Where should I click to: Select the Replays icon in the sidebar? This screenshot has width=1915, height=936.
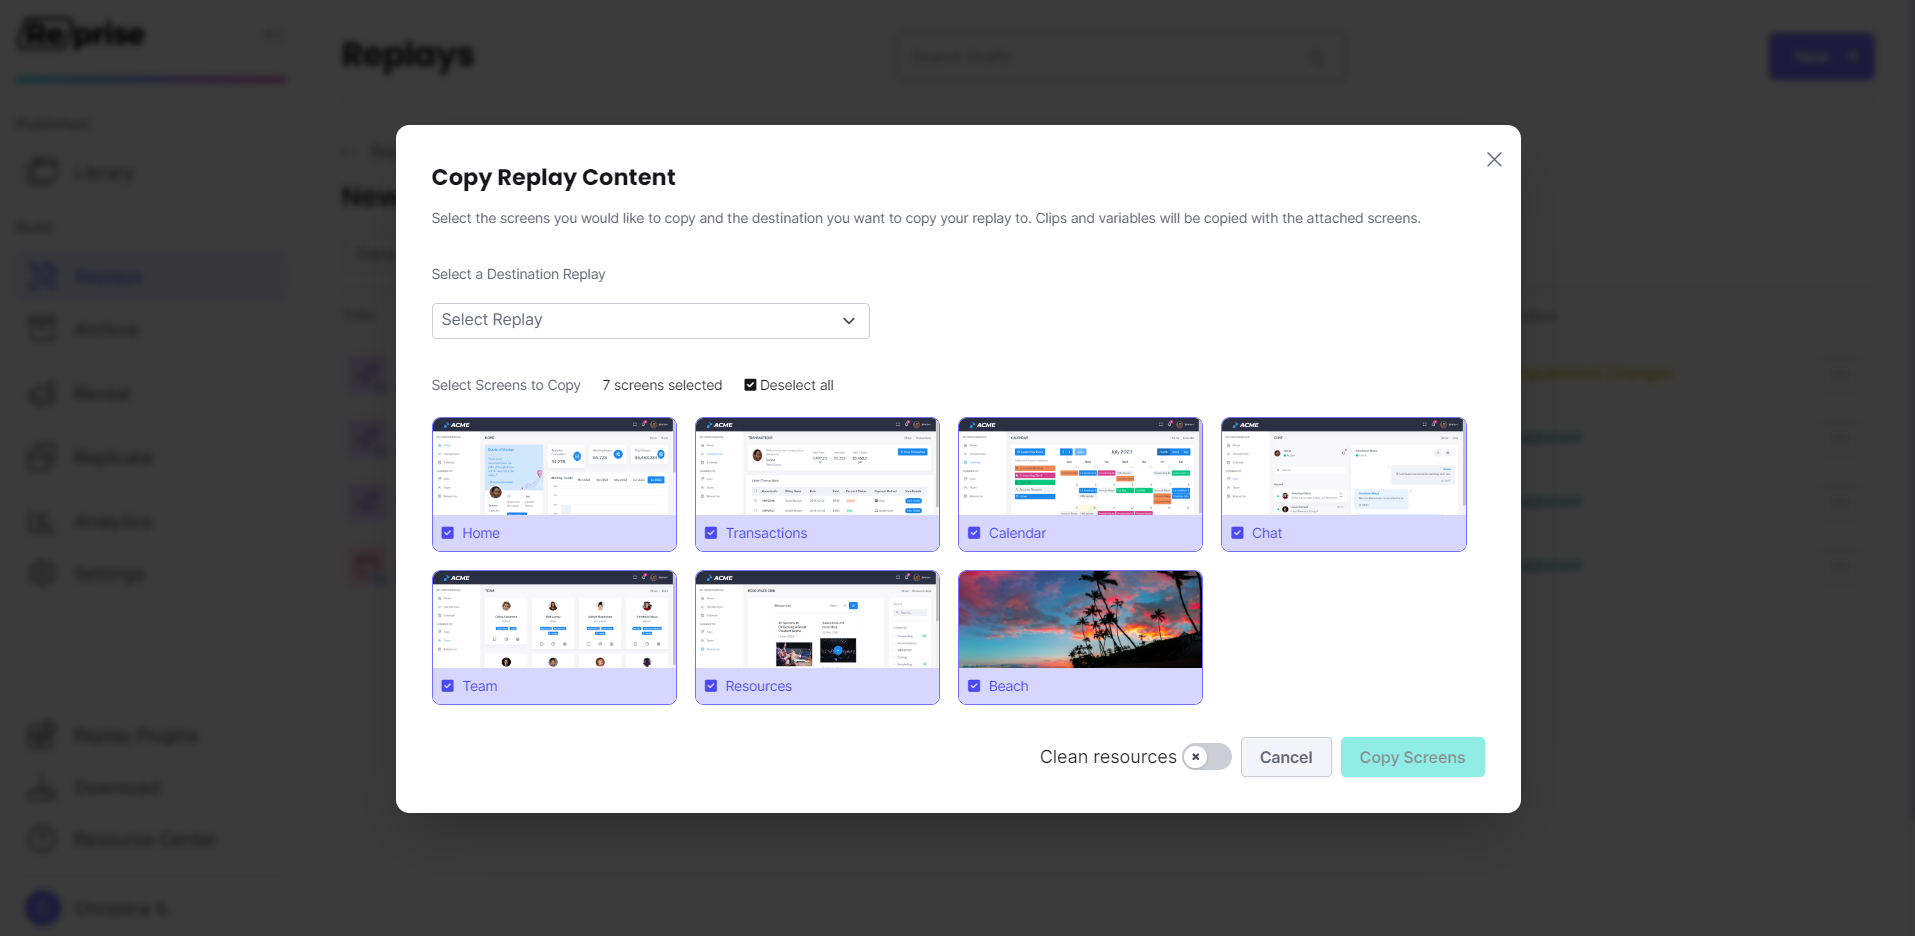point(41,276)
